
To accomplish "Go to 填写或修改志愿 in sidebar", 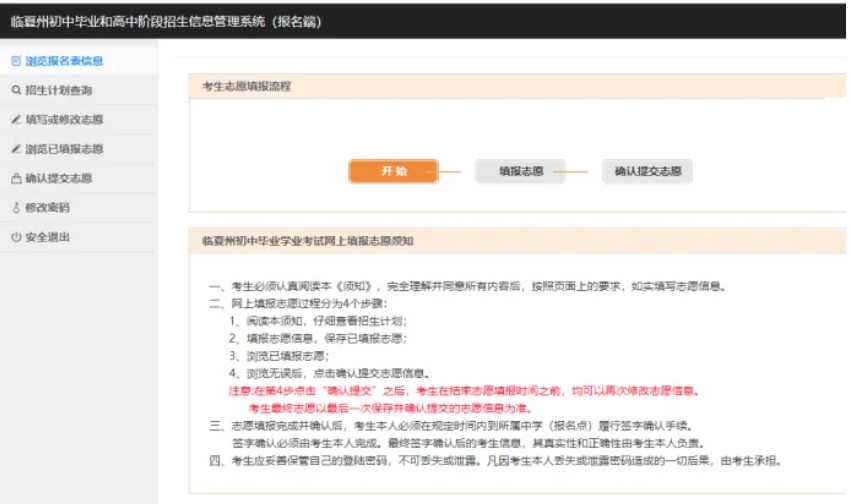I will tap(64, 120).
